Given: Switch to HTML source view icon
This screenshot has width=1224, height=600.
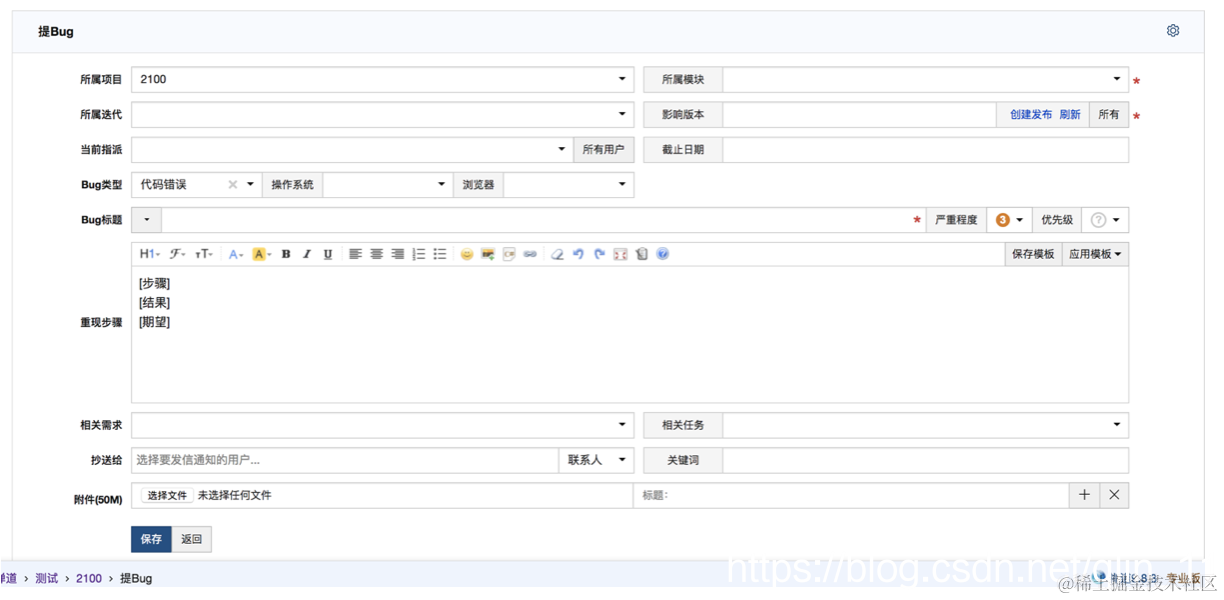Looking at the screenshot, I should point(641,254).
